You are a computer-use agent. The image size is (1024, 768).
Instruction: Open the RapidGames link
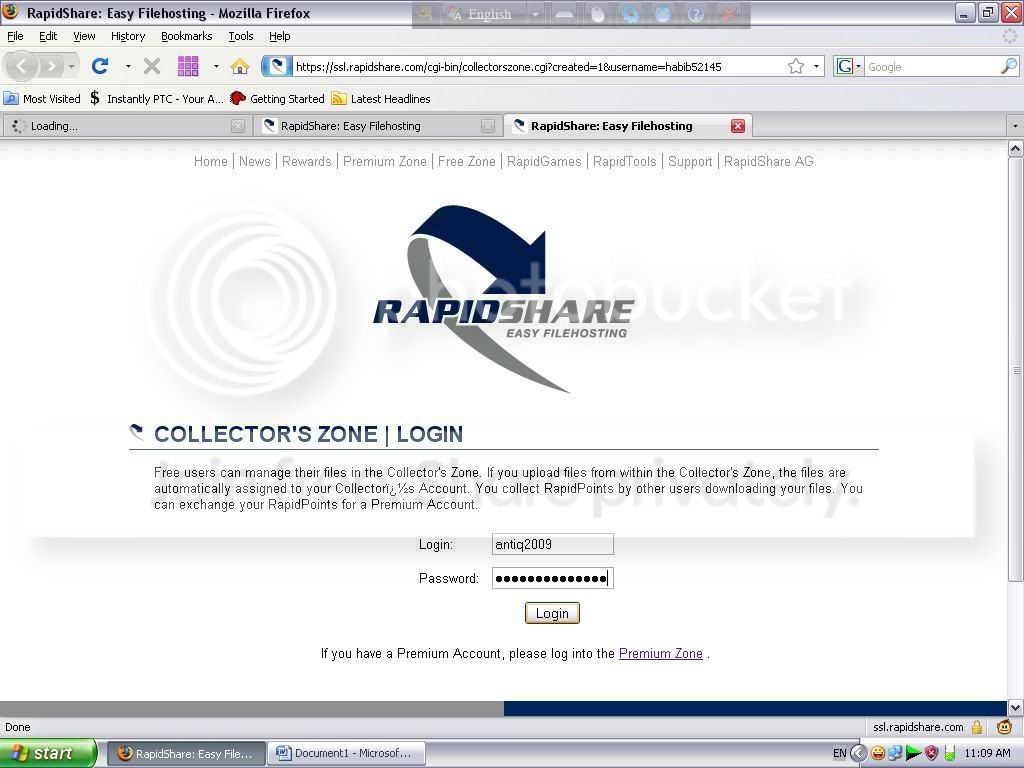tap(544, 161)
